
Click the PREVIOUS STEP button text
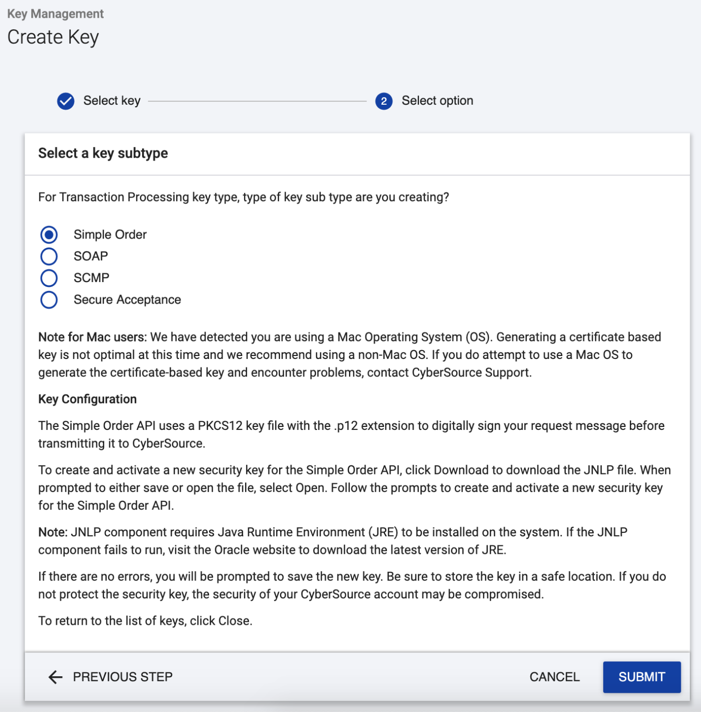point(122,677)
